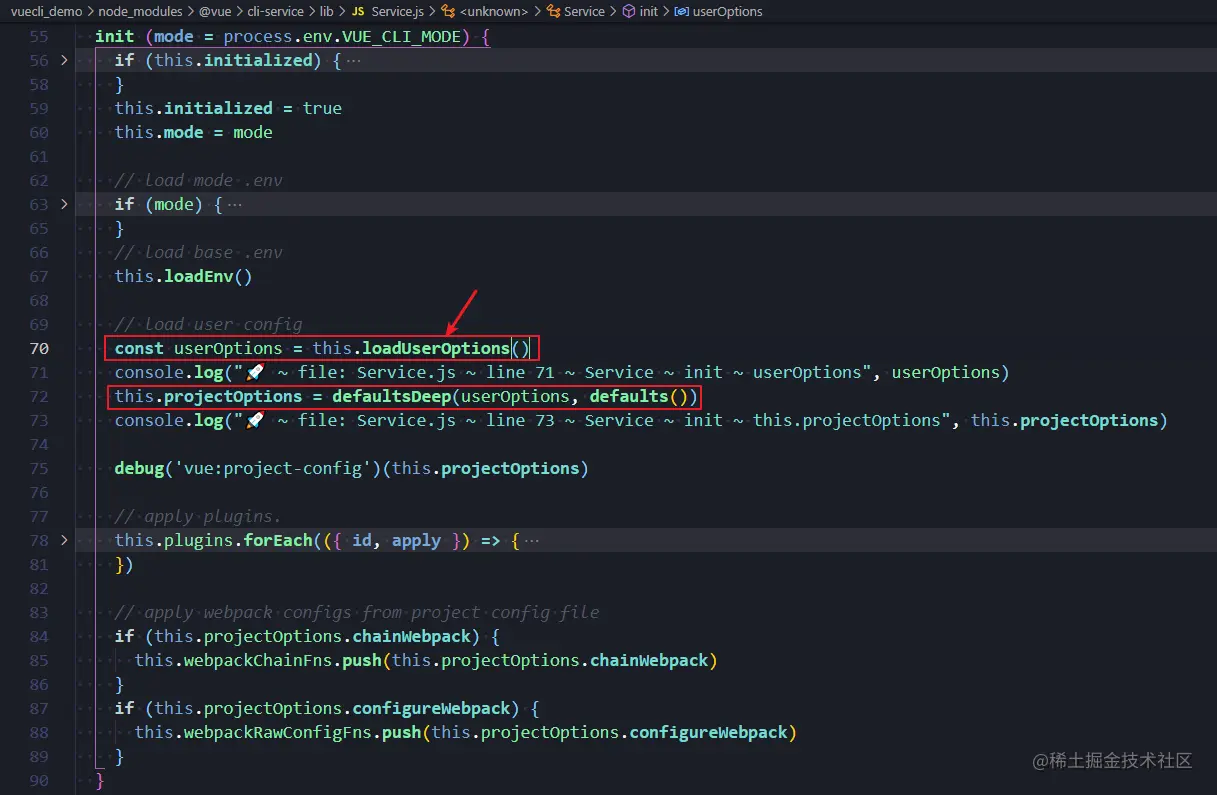The width and height of the screenshot is (1217, 795).
Task: Click 'vue:project-config' string on line 75
Action: click(273, 468)
